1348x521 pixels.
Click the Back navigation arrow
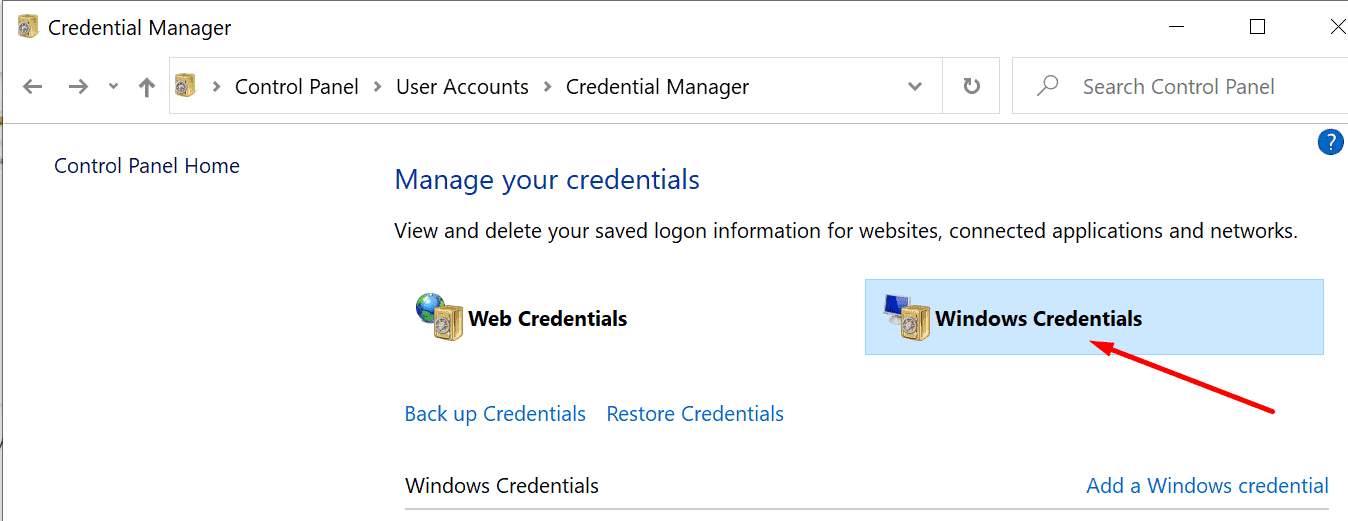click(x=33, y=87)
